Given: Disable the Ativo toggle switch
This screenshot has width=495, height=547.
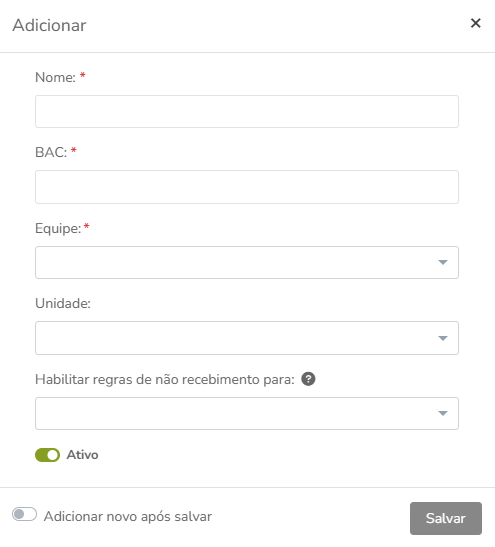Looking at the screenshot, I should coord(47,455).
